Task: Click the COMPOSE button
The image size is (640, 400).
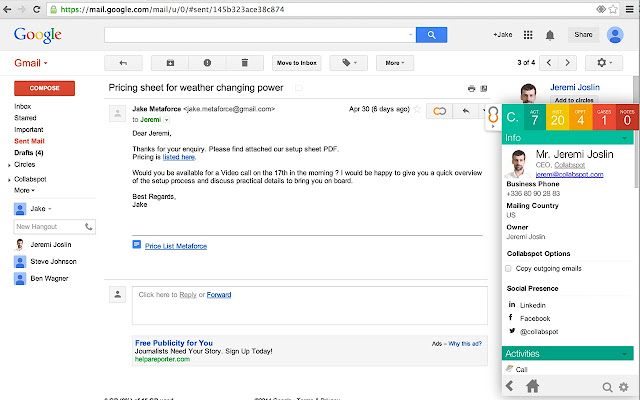Action: 44,88
